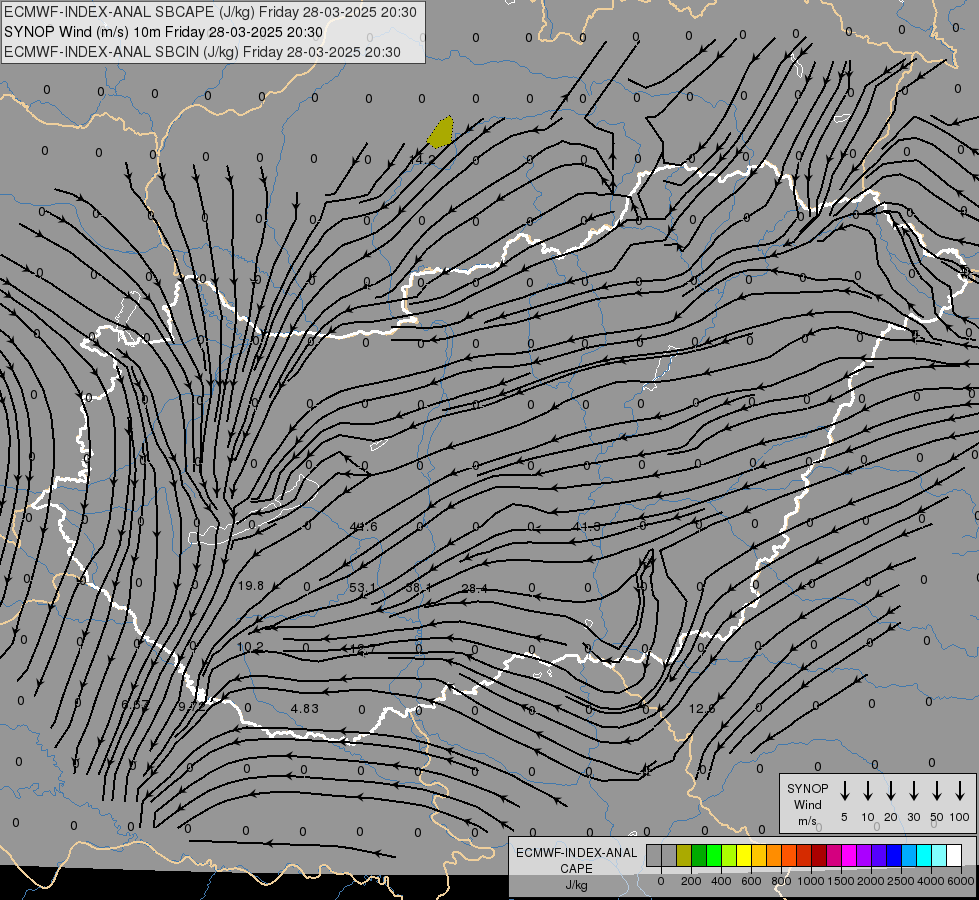Pick the pure yellow CAPE scale swatch
The height and width of the screenshot is (900, 979).
[x=744, y=855]
